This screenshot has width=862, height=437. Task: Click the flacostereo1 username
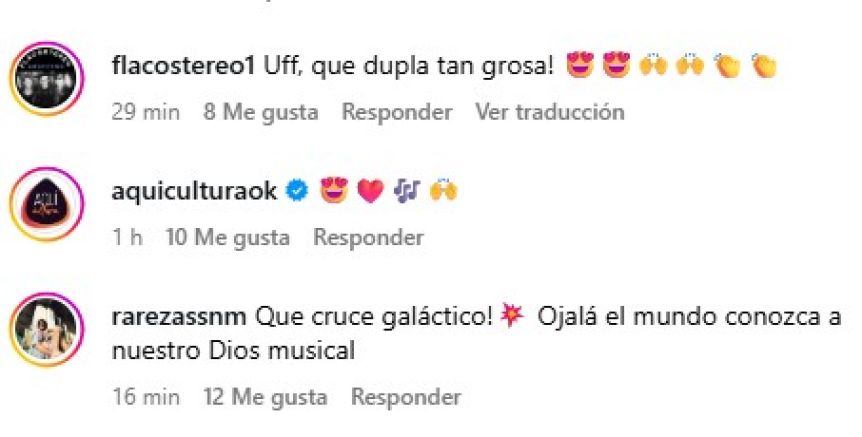tap(183, 67)
